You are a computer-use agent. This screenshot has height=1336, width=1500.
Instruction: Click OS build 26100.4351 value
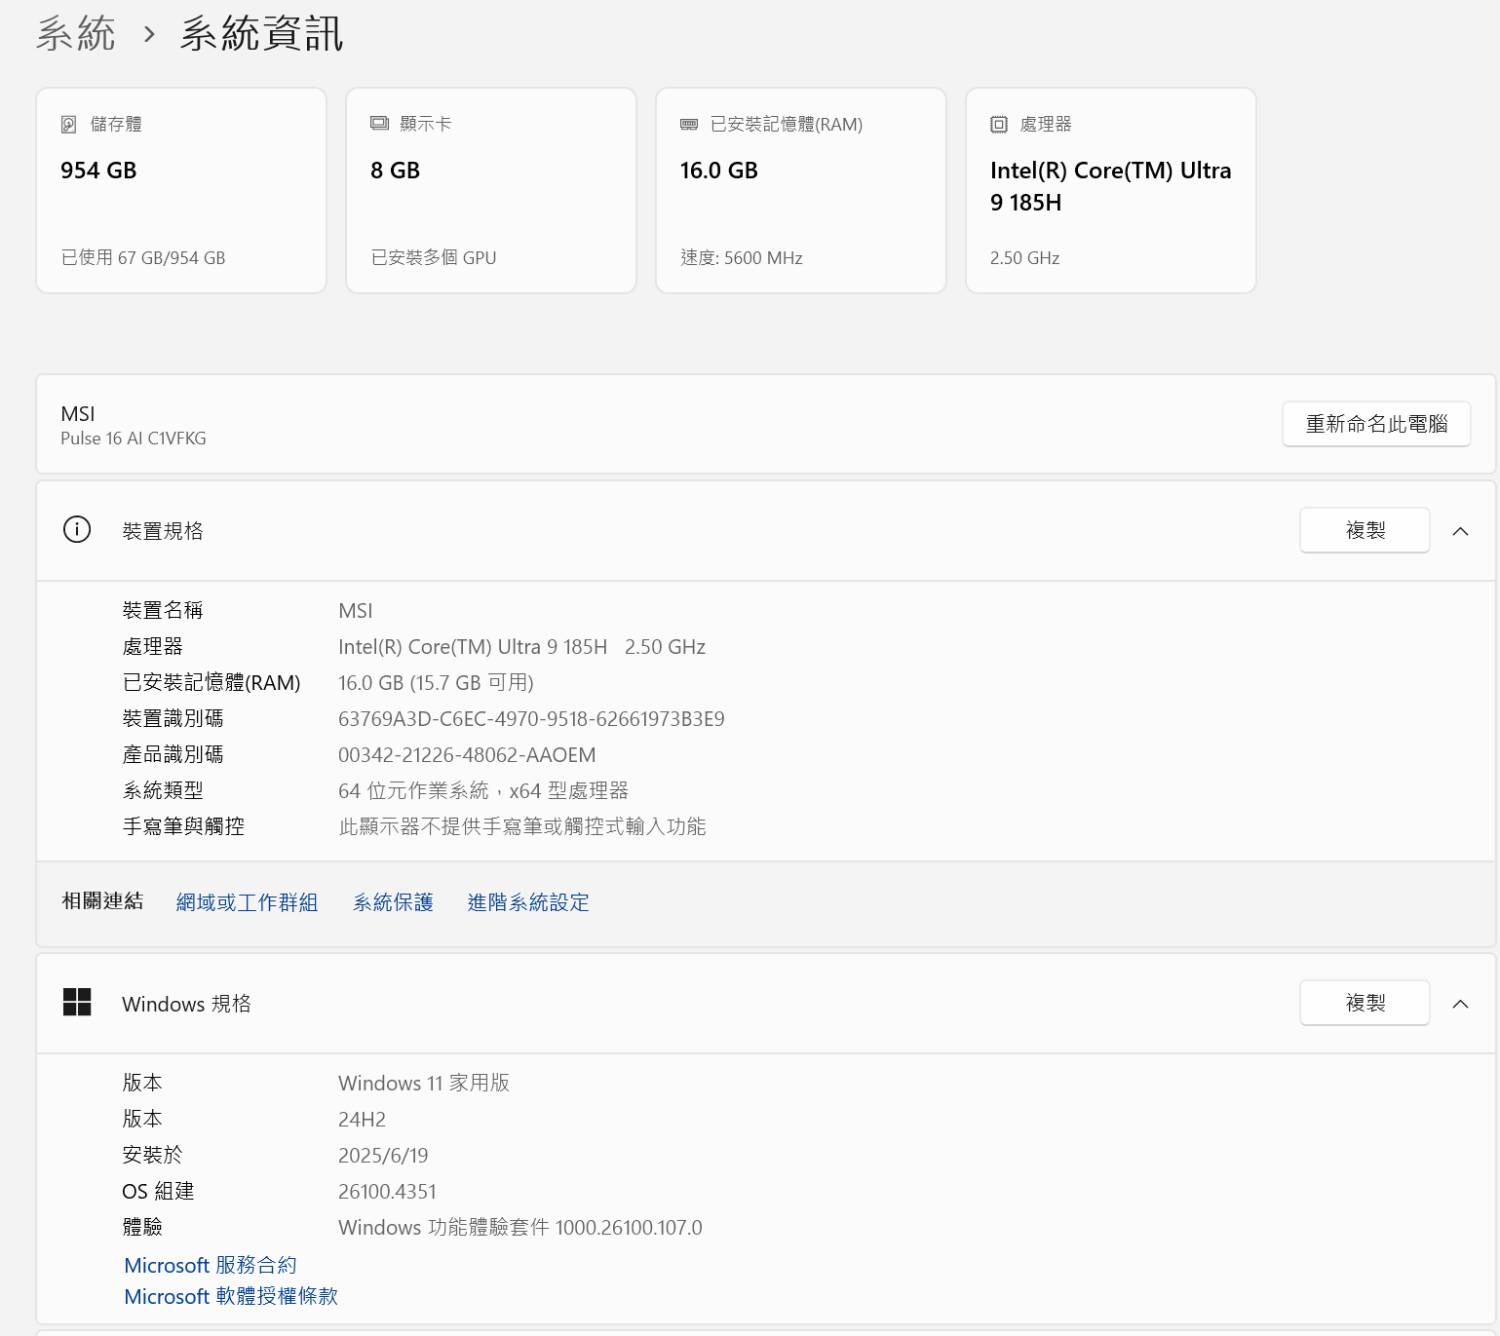387,1192
